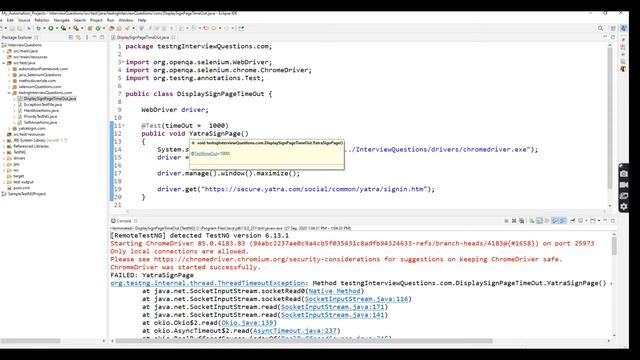Switch to the Java perspective icon
This screenshot has width=640, height=360.
(623, 28)
